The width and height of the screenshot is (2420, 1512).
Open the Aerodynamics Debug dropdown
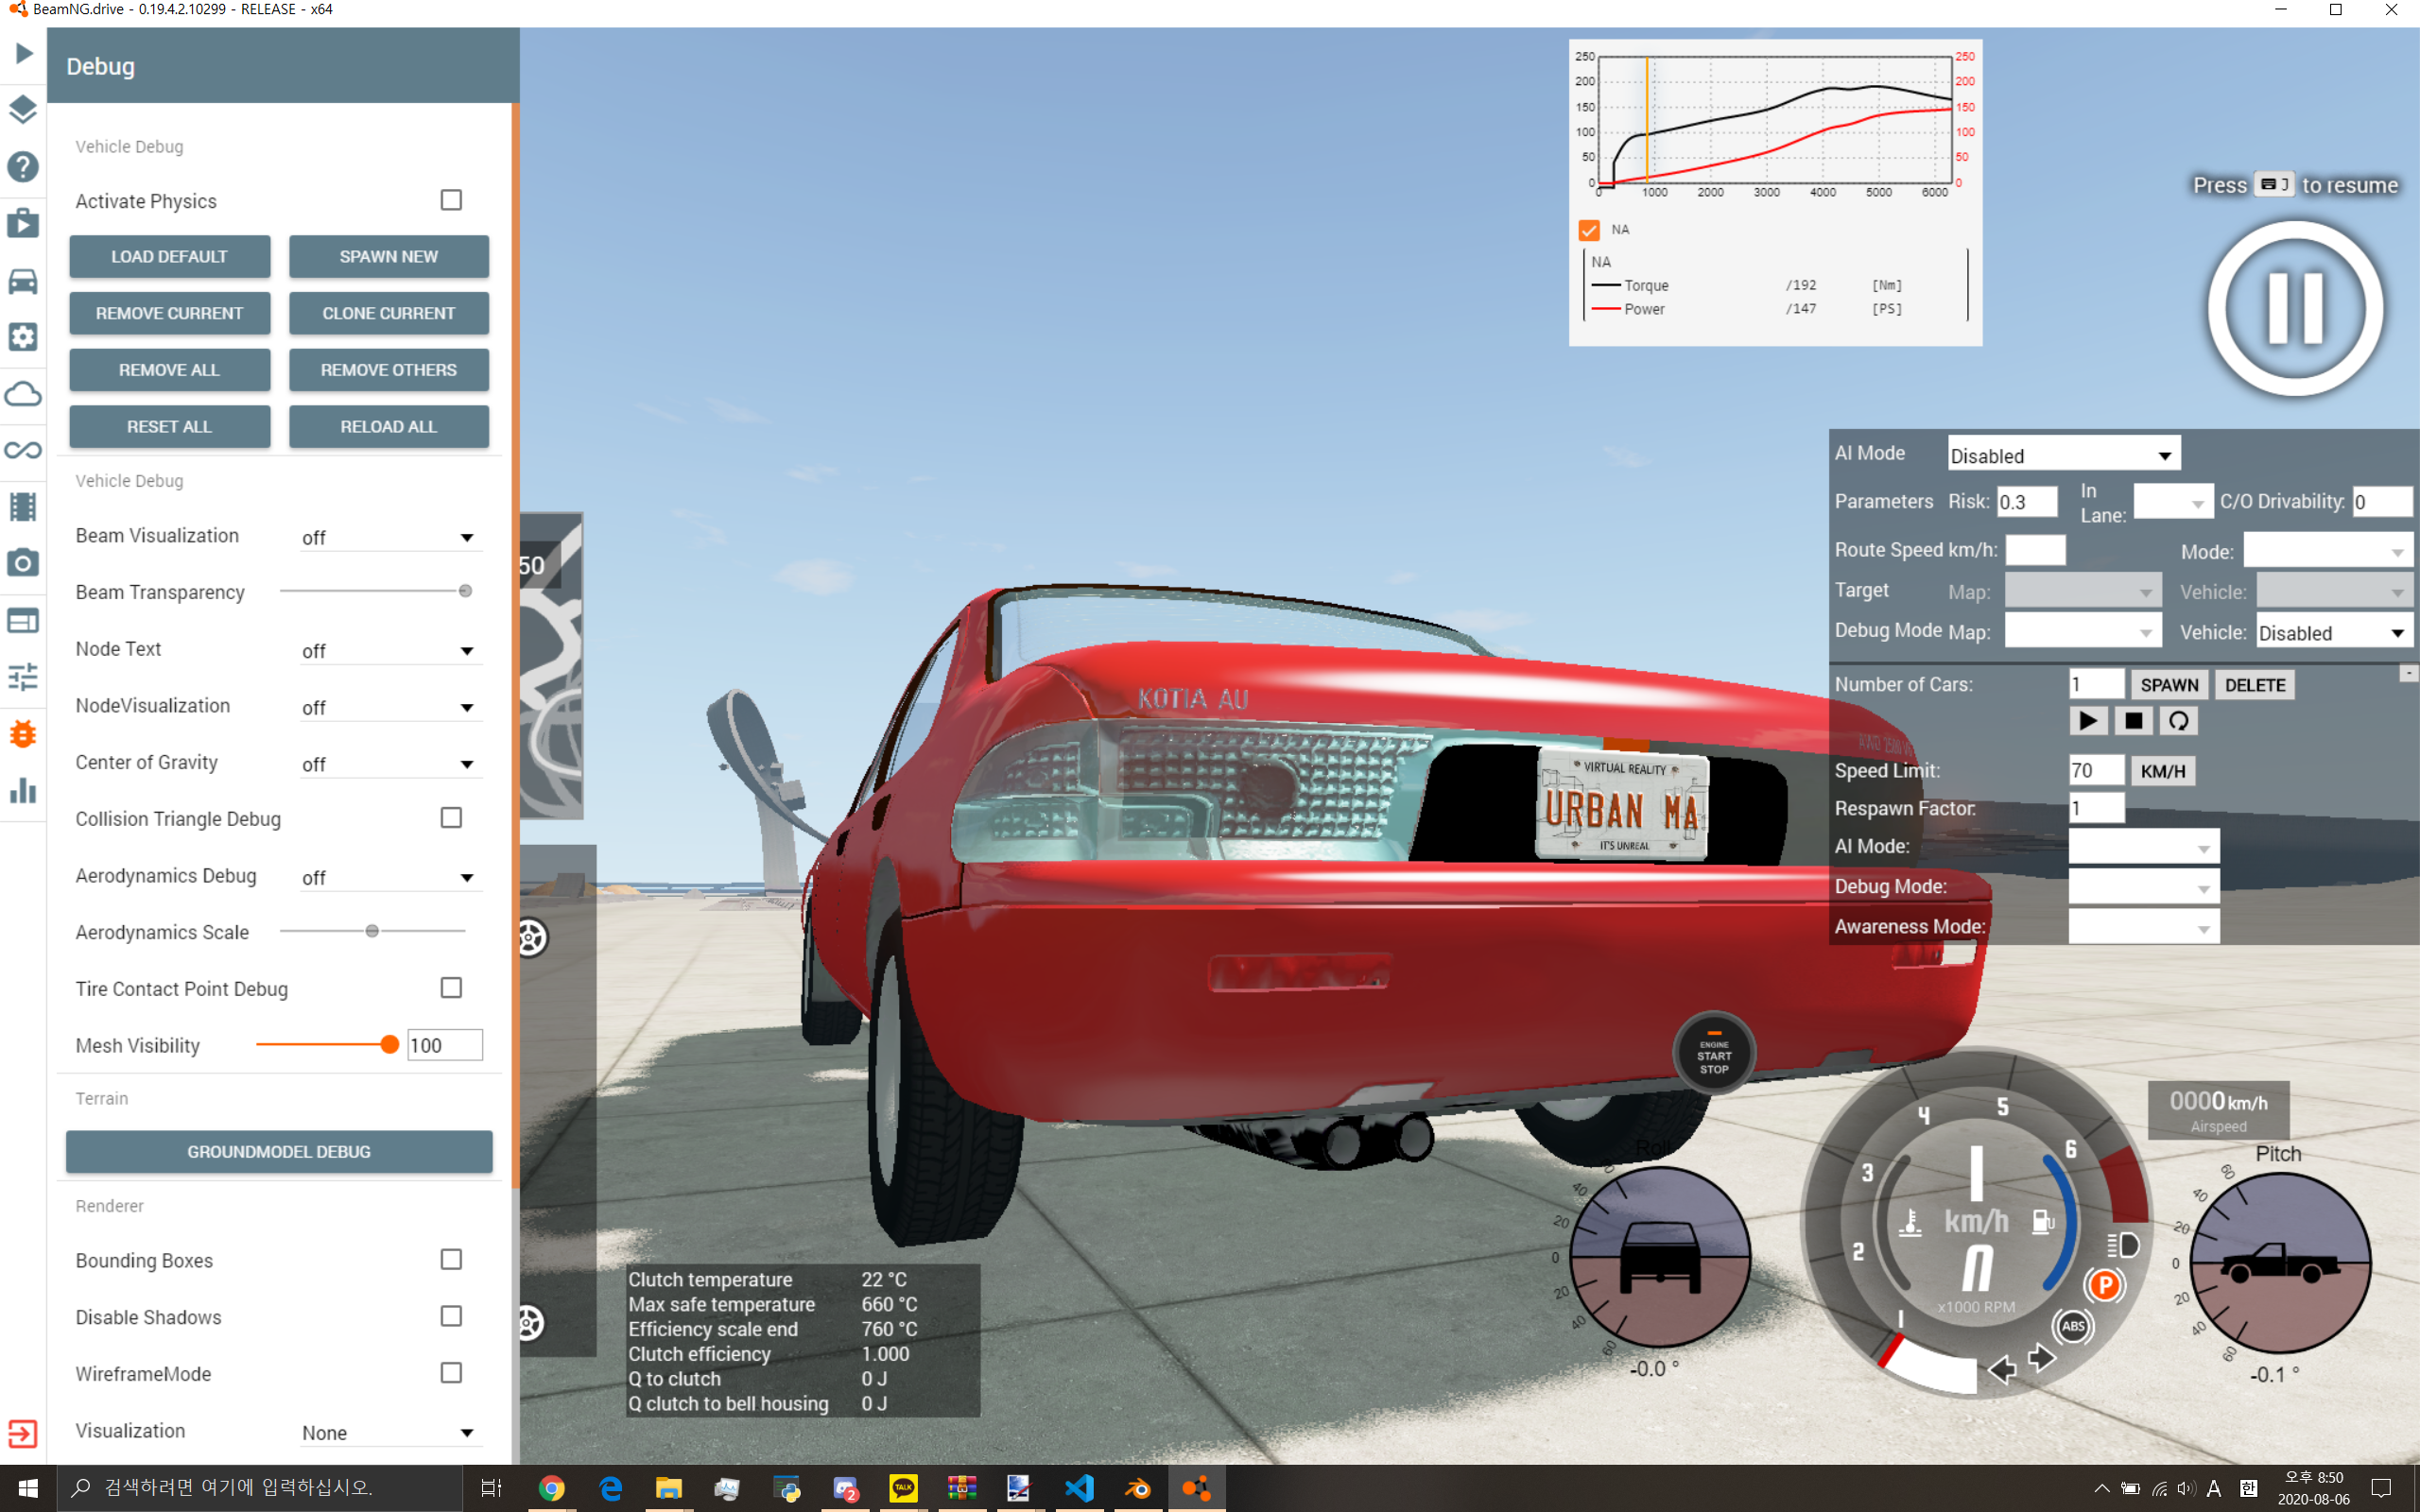[x=389, y=878]
